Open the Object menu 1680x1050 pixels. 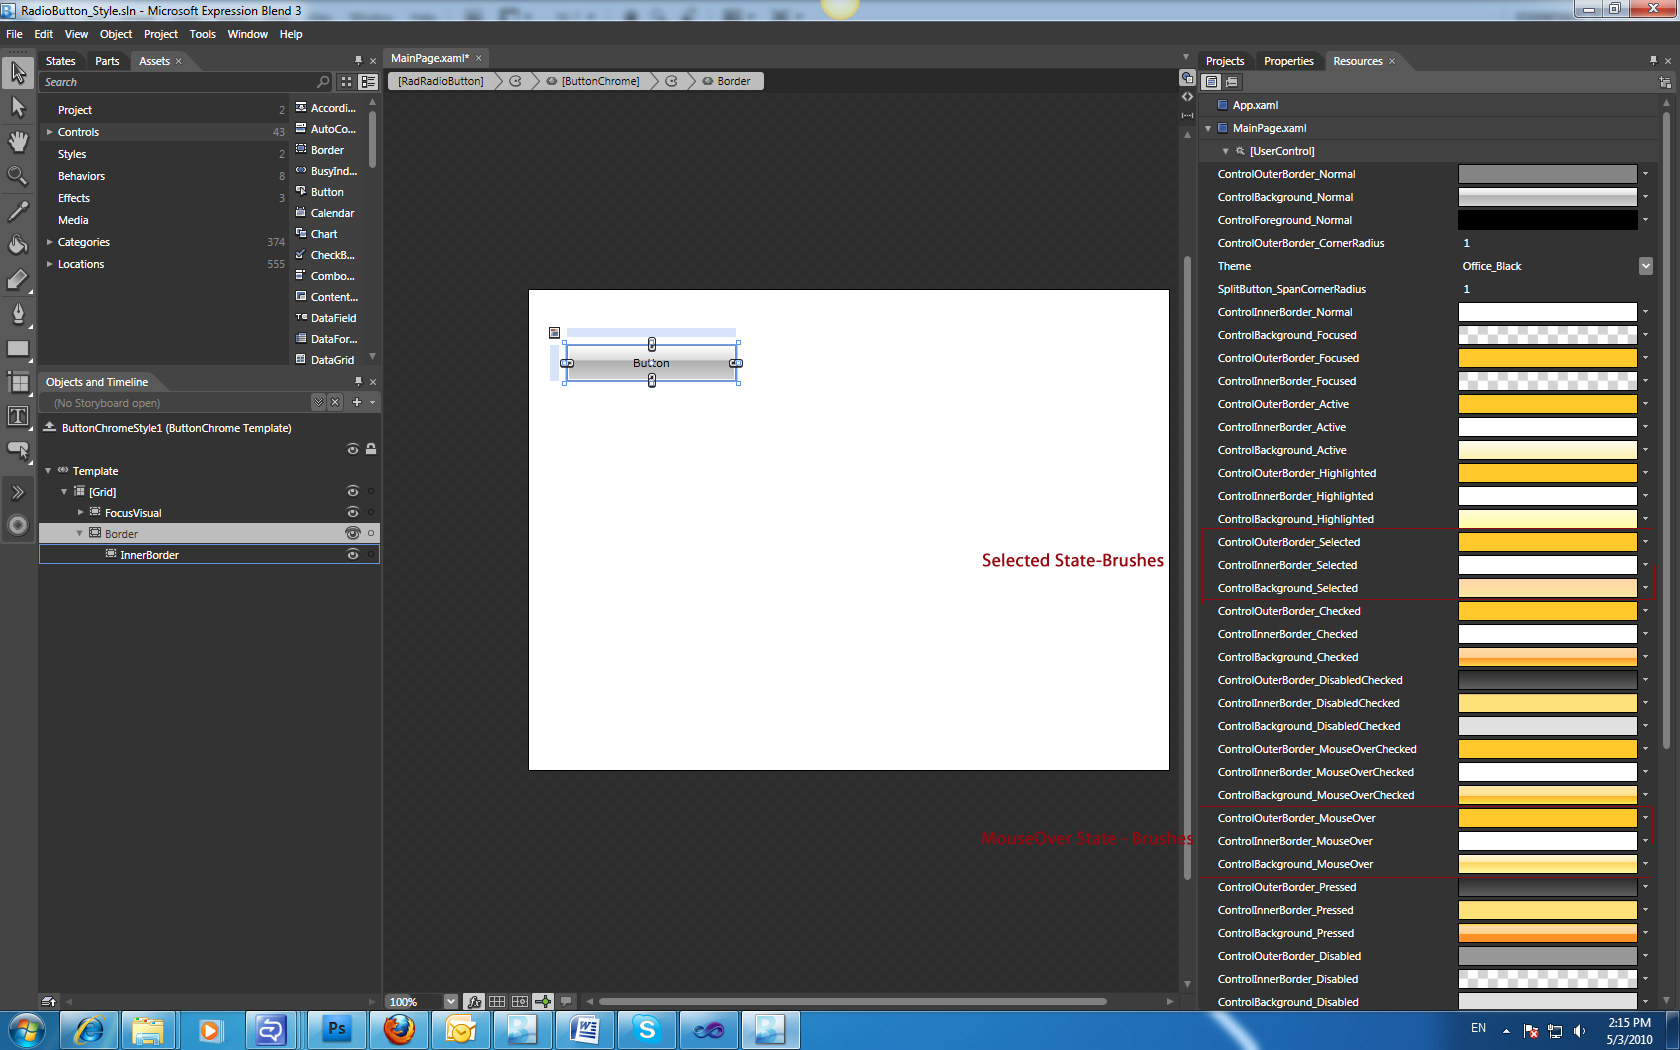[x=116, y=34]
